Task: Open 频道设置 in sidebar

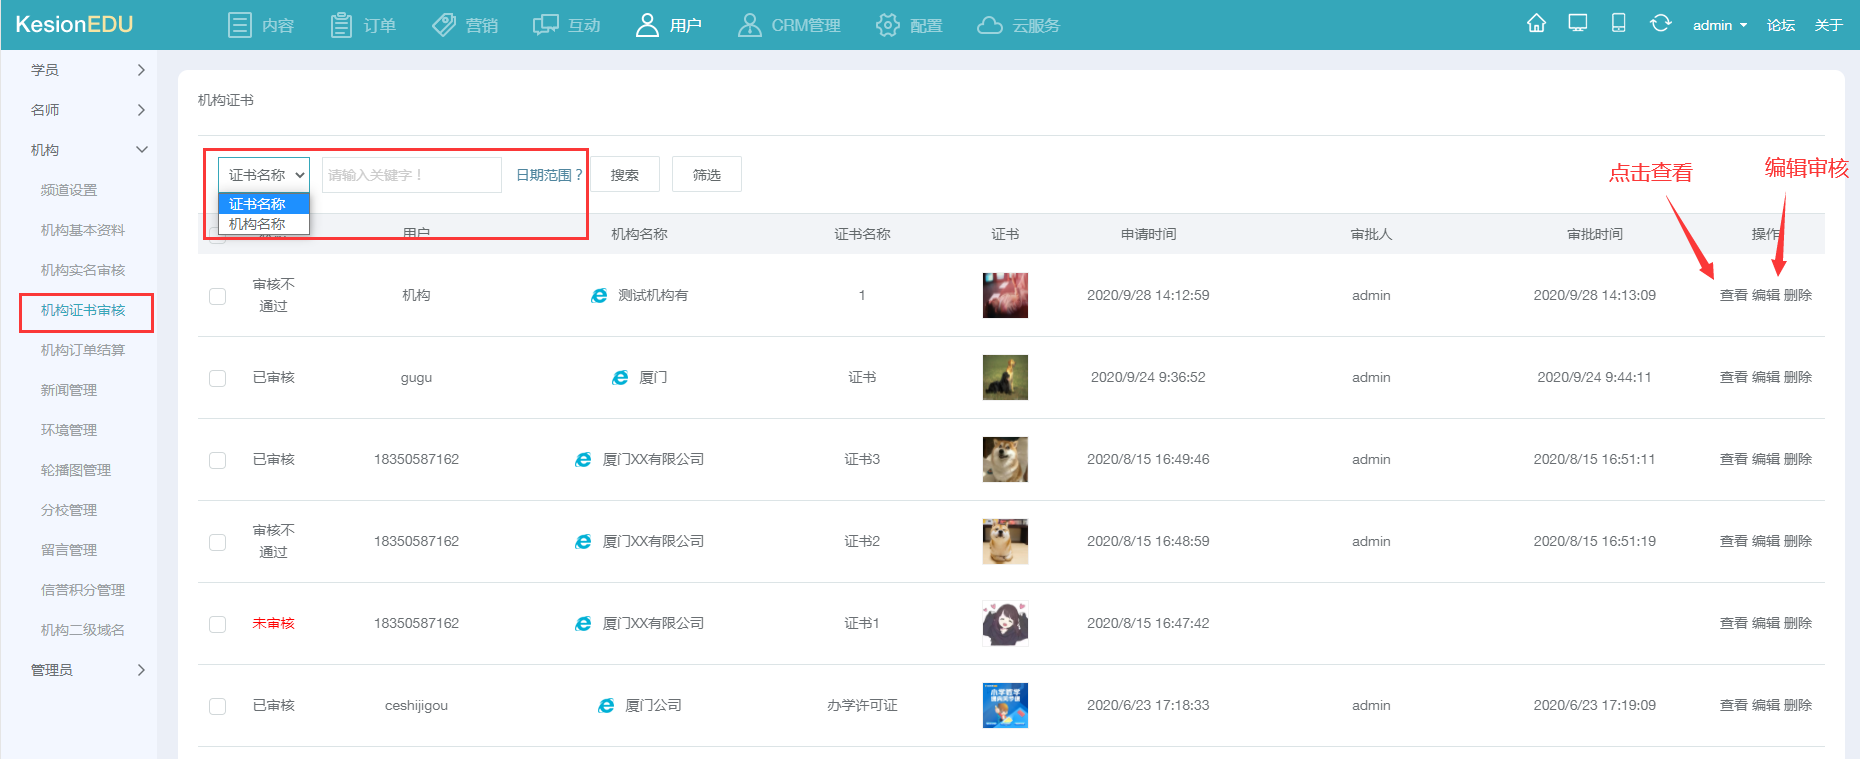Action: point(69,190)
